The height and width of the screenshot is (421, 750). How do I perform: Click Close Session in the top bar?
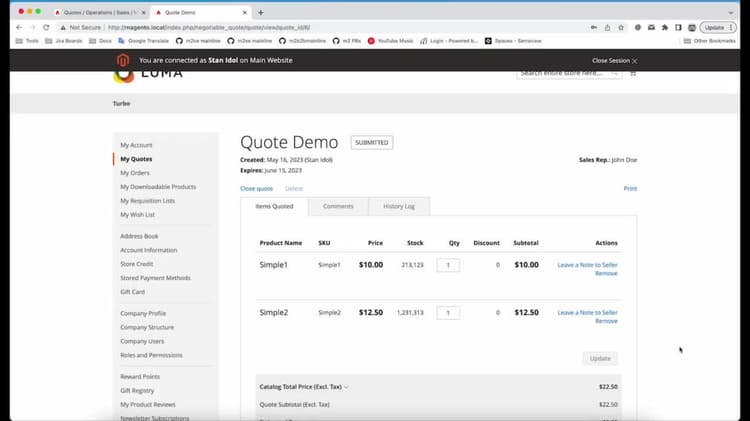click(x=614, y=61)
